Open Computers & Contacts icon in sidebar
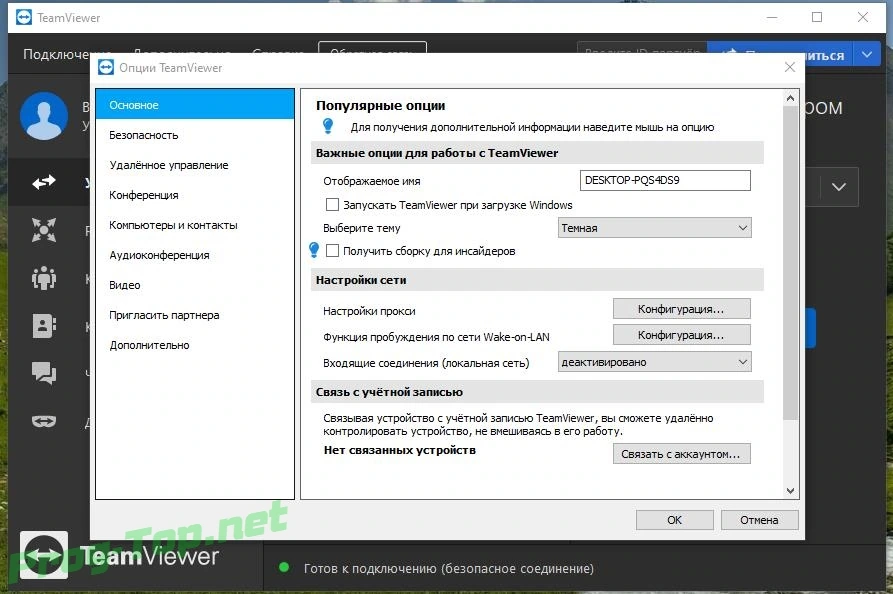This screenshot has width=893, height=594. click(x=44, y=326)
